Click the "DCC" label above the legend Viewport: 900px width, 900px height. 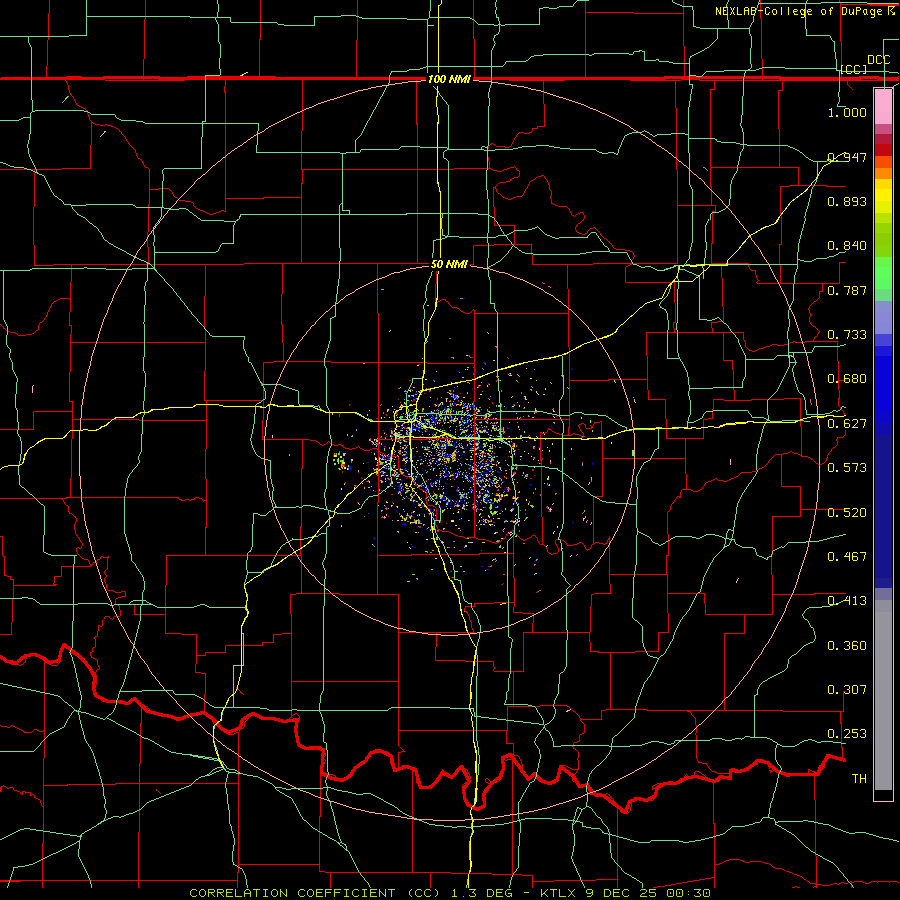point(879,60)
